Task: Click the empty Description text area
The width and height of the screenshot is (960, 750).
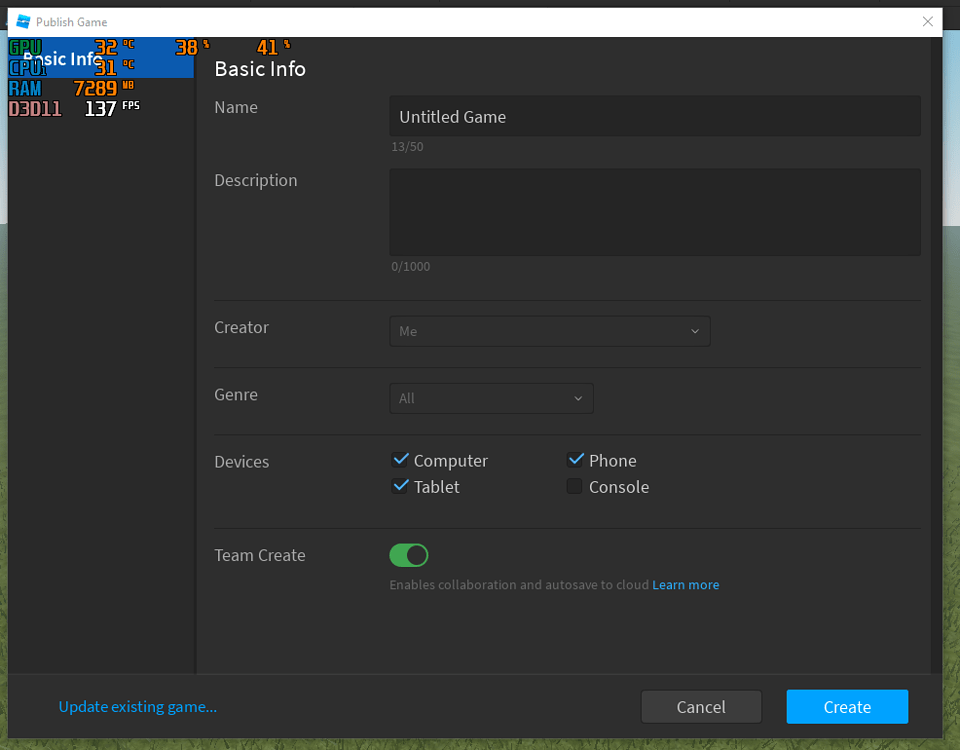Action: click(655, 212)
